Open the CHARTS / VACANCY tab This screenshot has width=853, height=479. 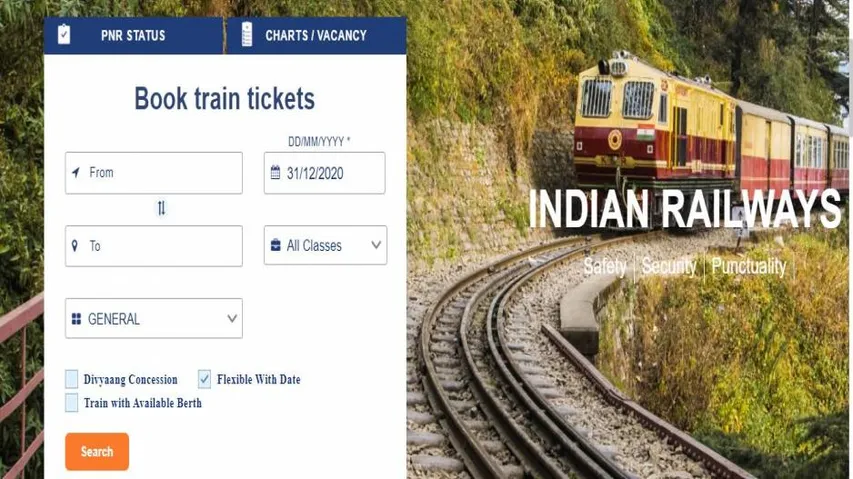point(317,35)
